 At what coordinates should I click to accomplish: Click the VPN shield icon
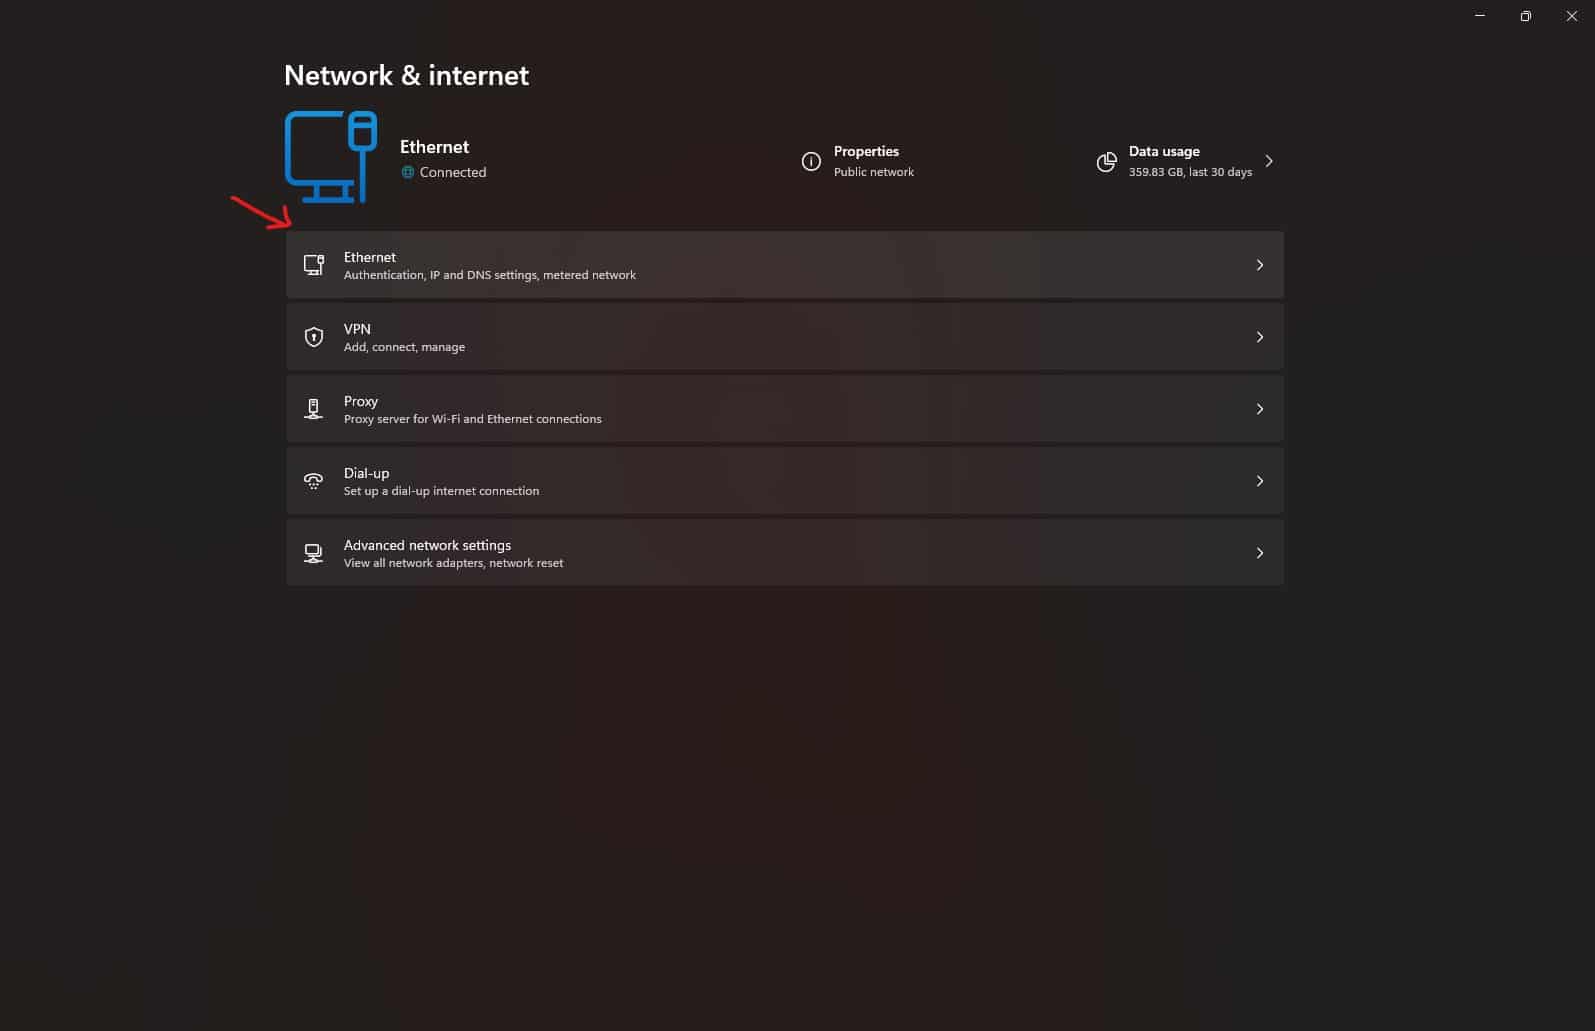click(x=314, y=337)
